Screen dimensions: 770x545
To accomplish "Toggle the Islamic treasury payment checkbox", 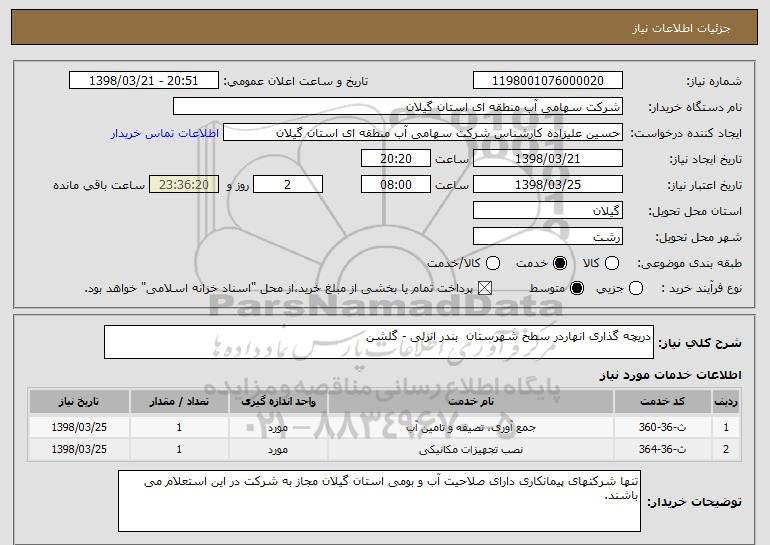I will tap(485, 288).
